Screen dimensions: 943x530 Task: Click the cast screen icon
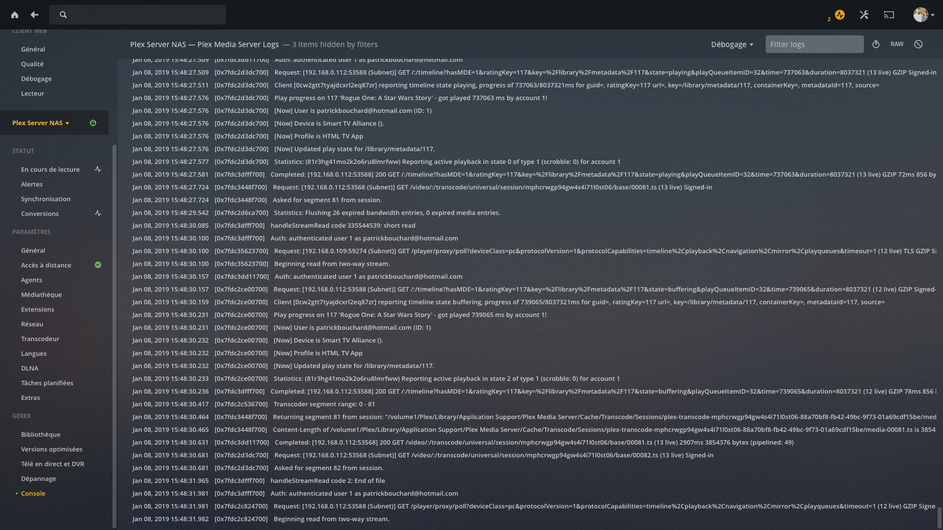point(889,14)
